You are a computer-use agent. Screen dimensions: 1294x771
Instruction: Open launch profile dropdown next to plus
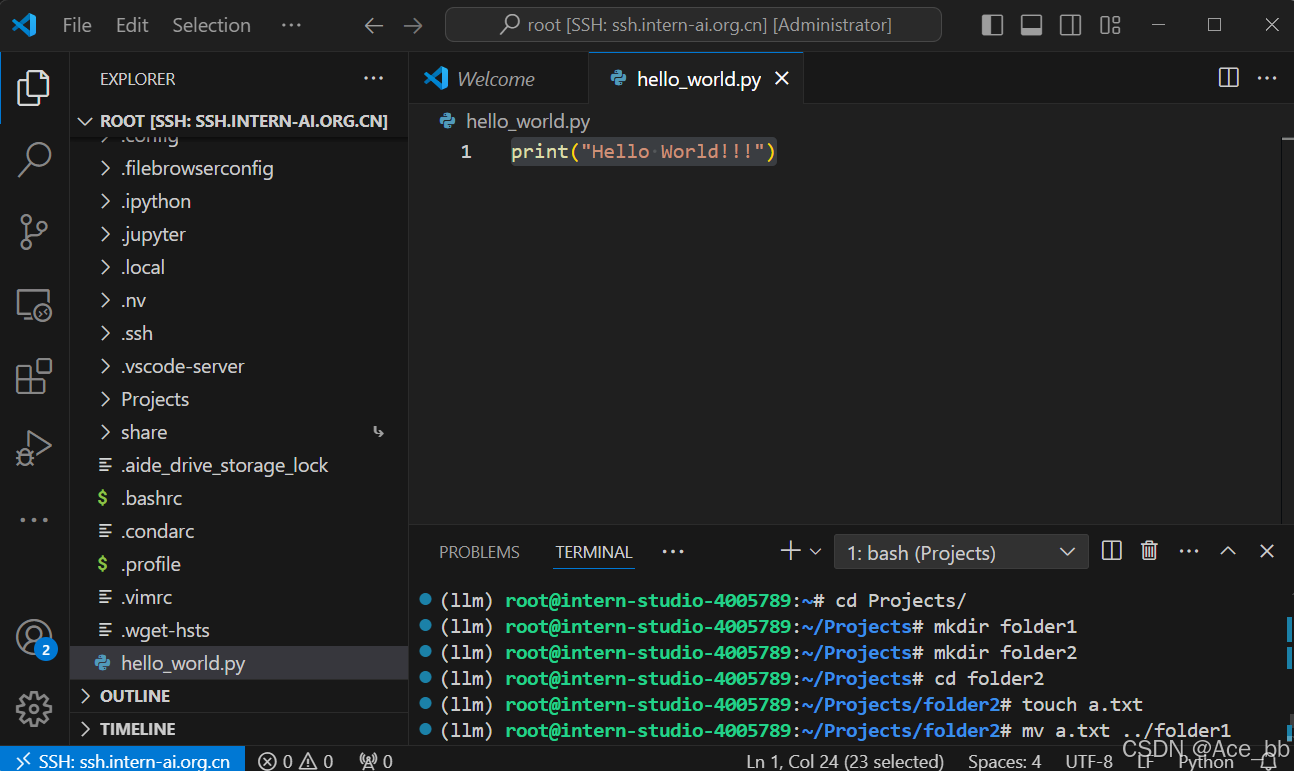(x=815, y=551)
